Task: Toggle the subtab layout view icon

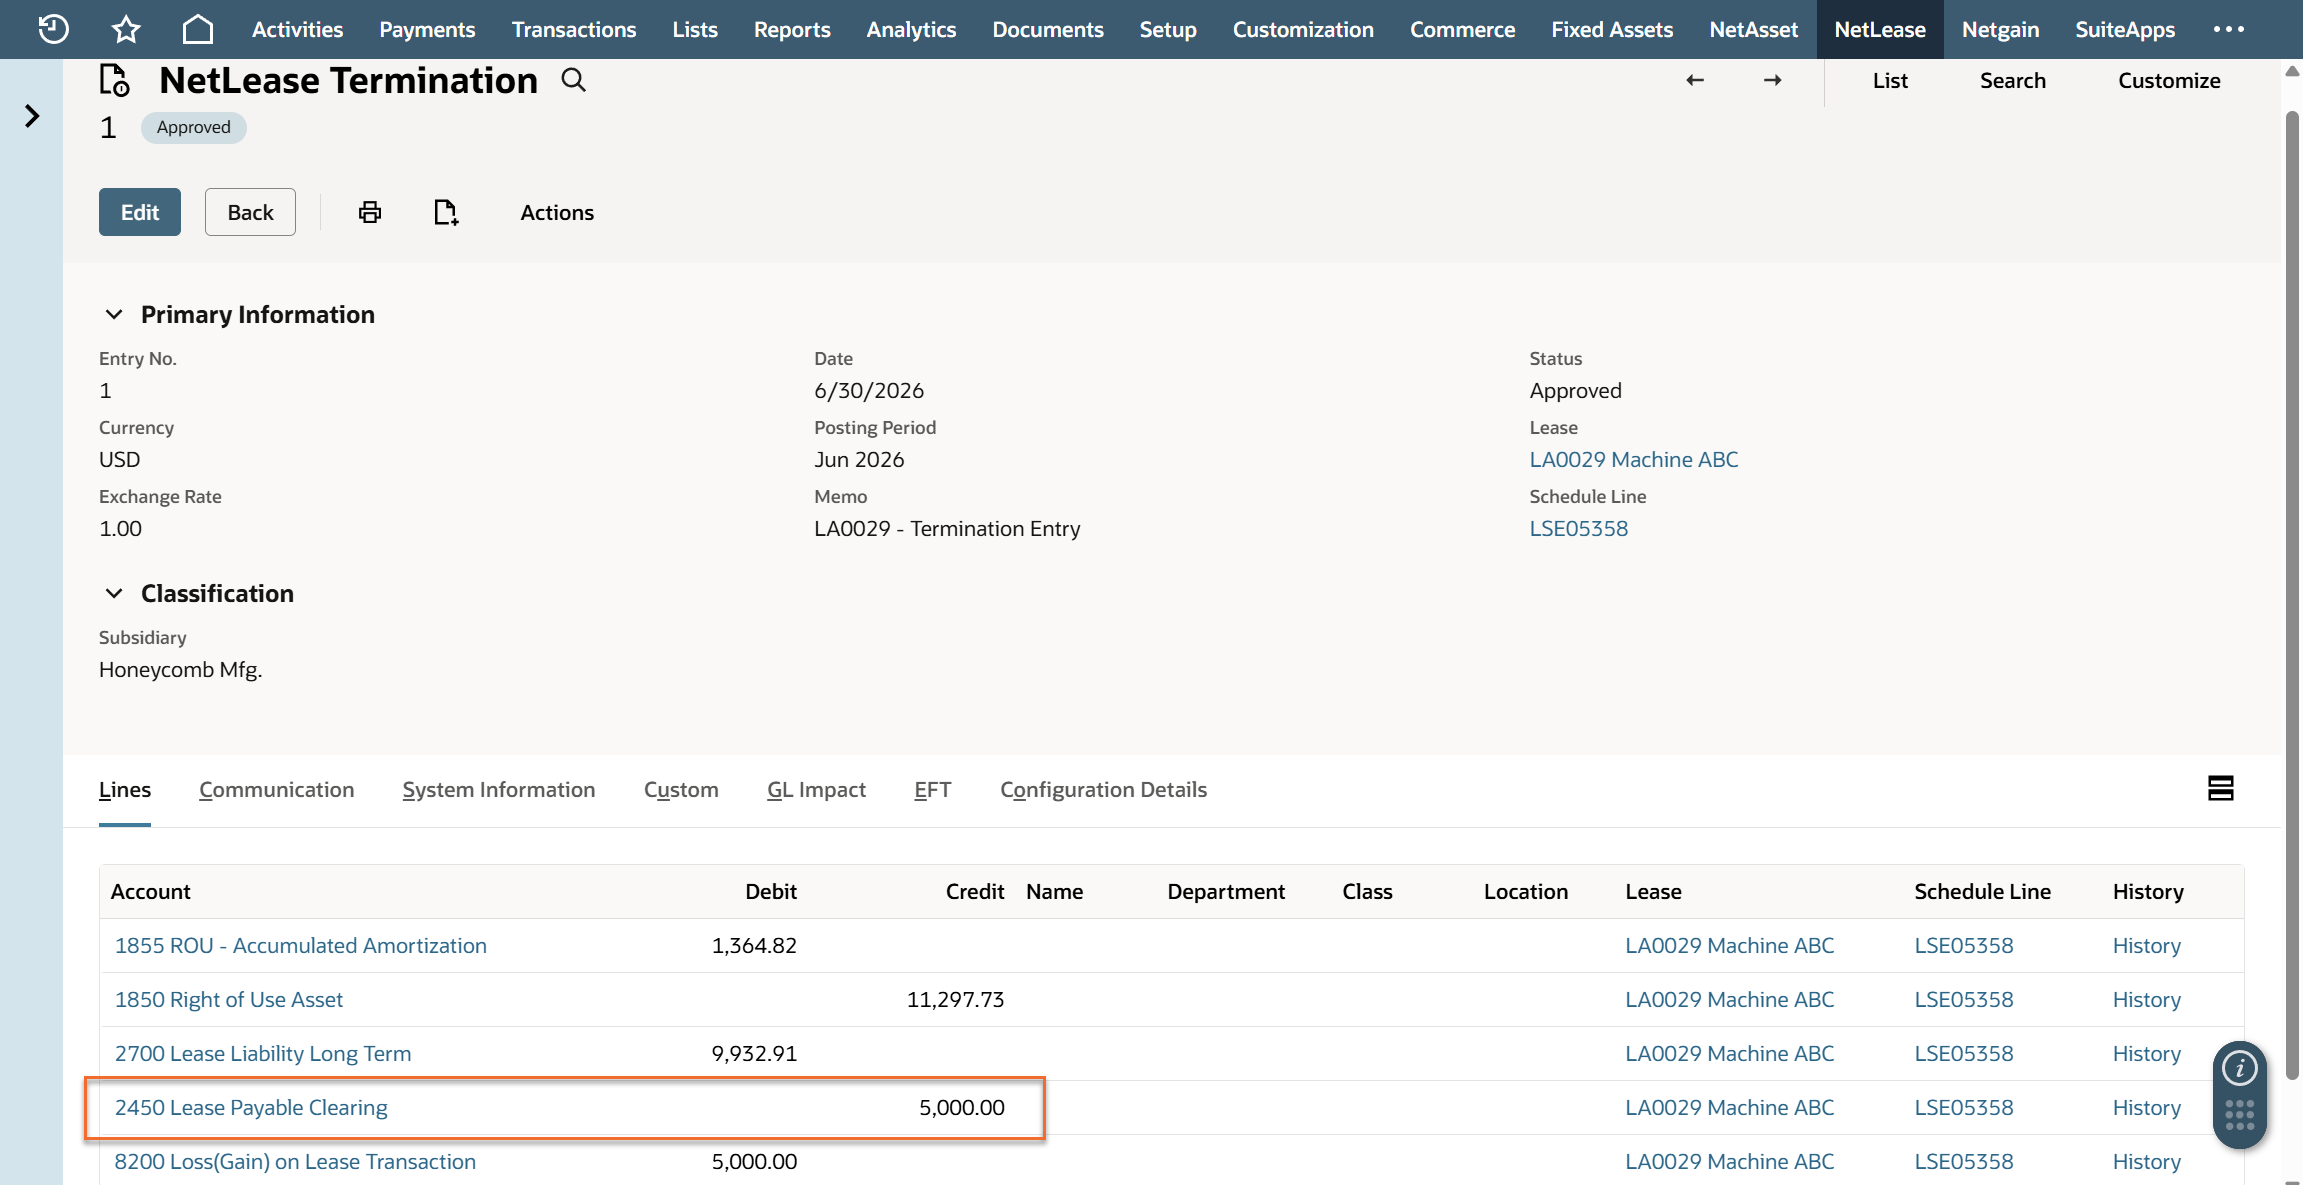Action: (2220, 788)
